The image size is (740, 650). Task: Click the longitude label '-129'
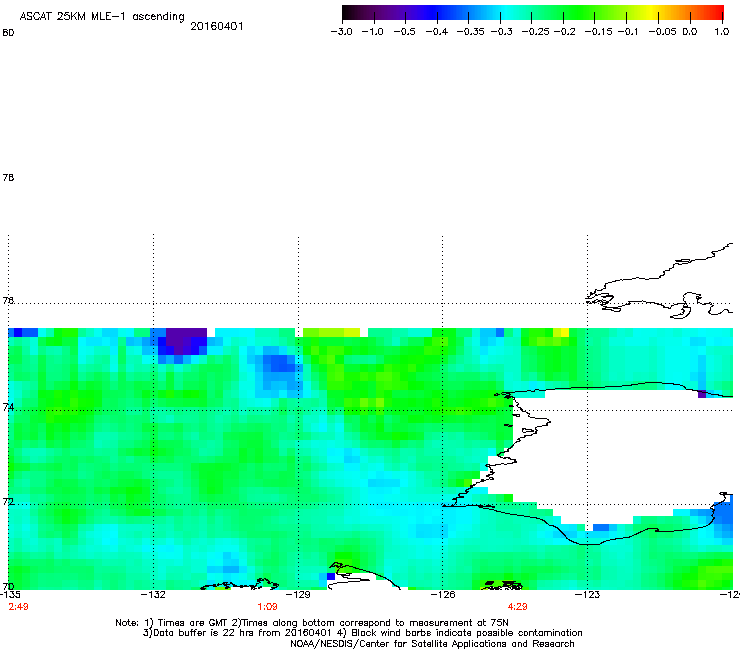coord(298,595)
